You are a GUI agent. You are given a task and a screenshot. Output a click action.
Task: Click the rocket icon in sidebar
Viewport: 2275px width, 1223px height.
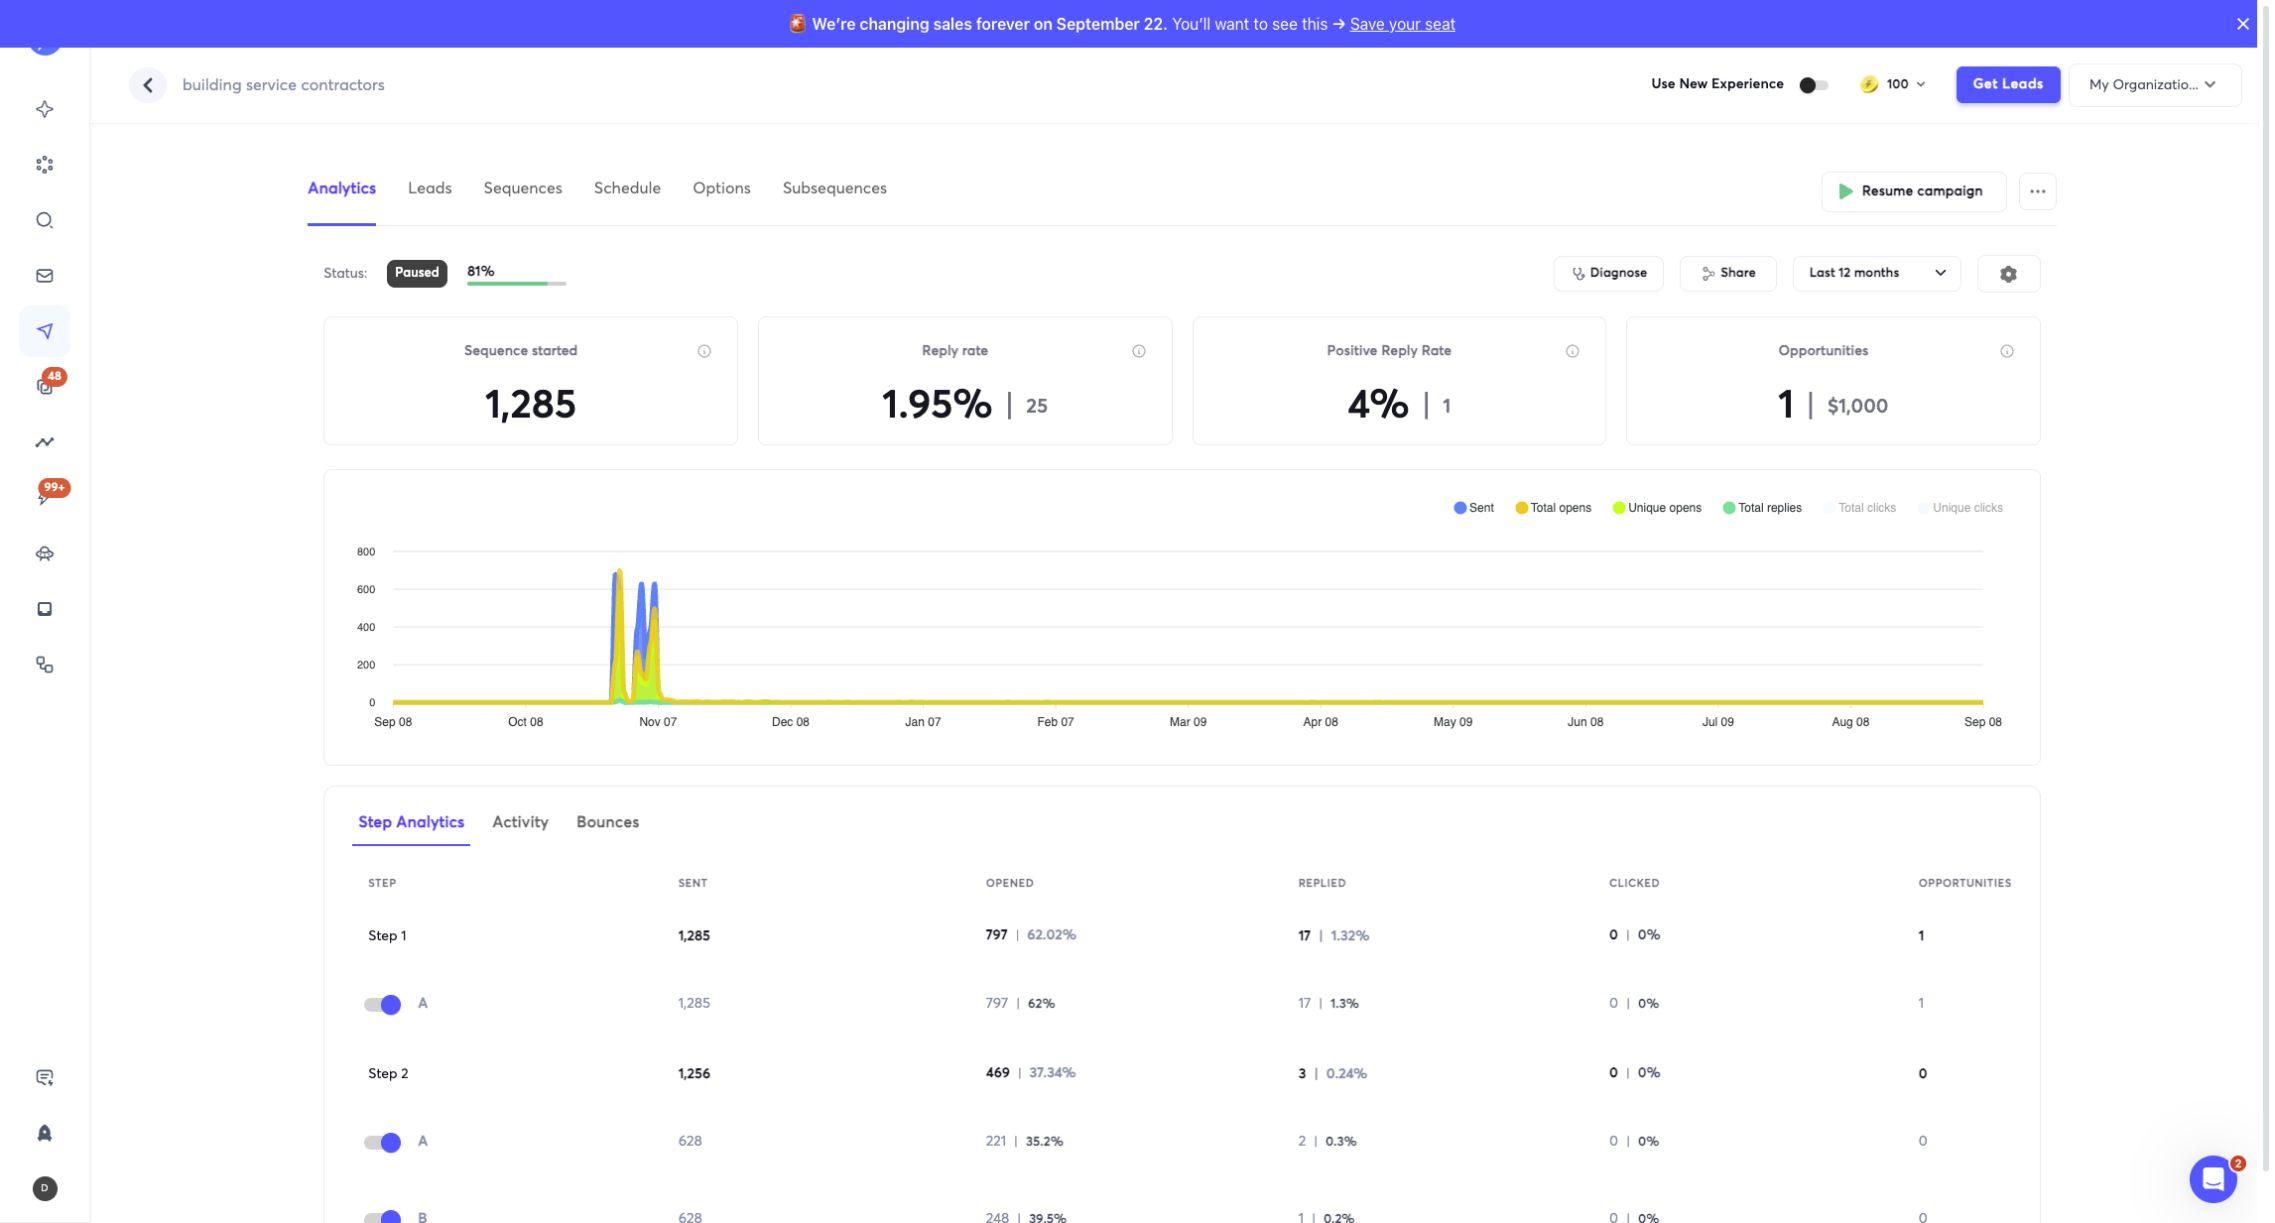click(x=44, y=1133)
